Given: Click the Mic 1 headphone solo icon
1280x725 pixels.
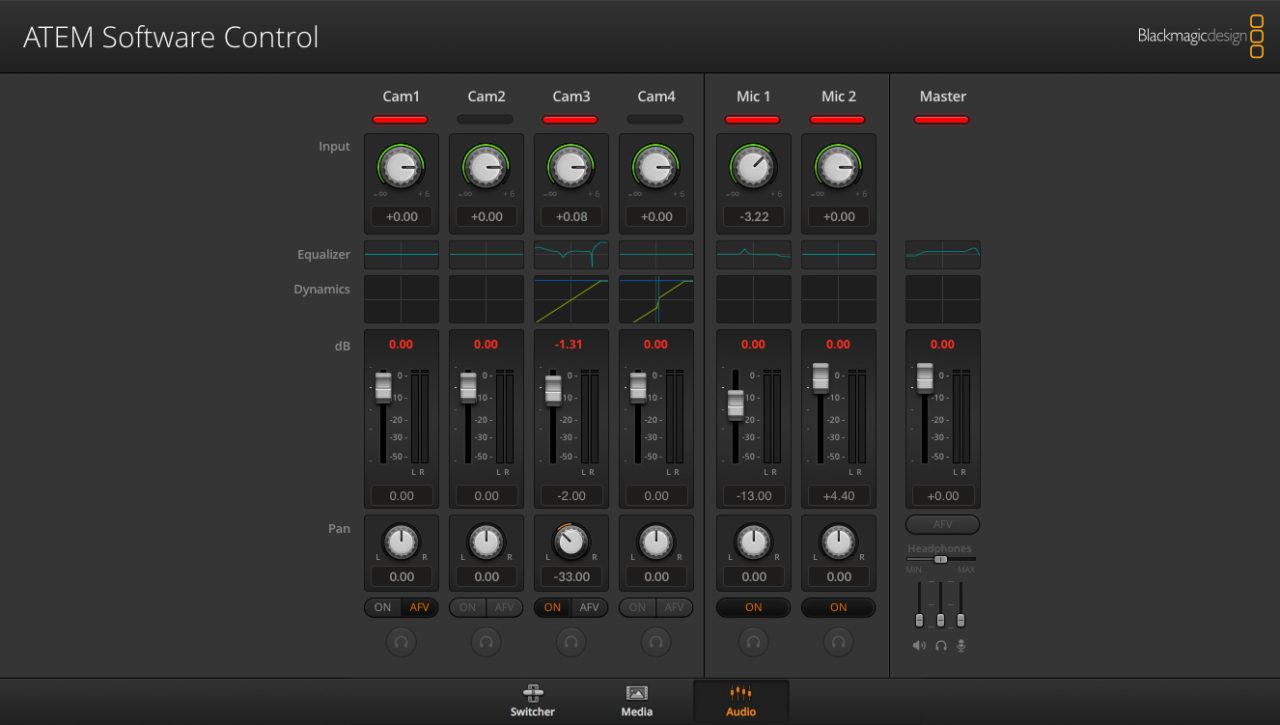Looking at the screenshot, I should pyautogui.click(x=753, y=642).
